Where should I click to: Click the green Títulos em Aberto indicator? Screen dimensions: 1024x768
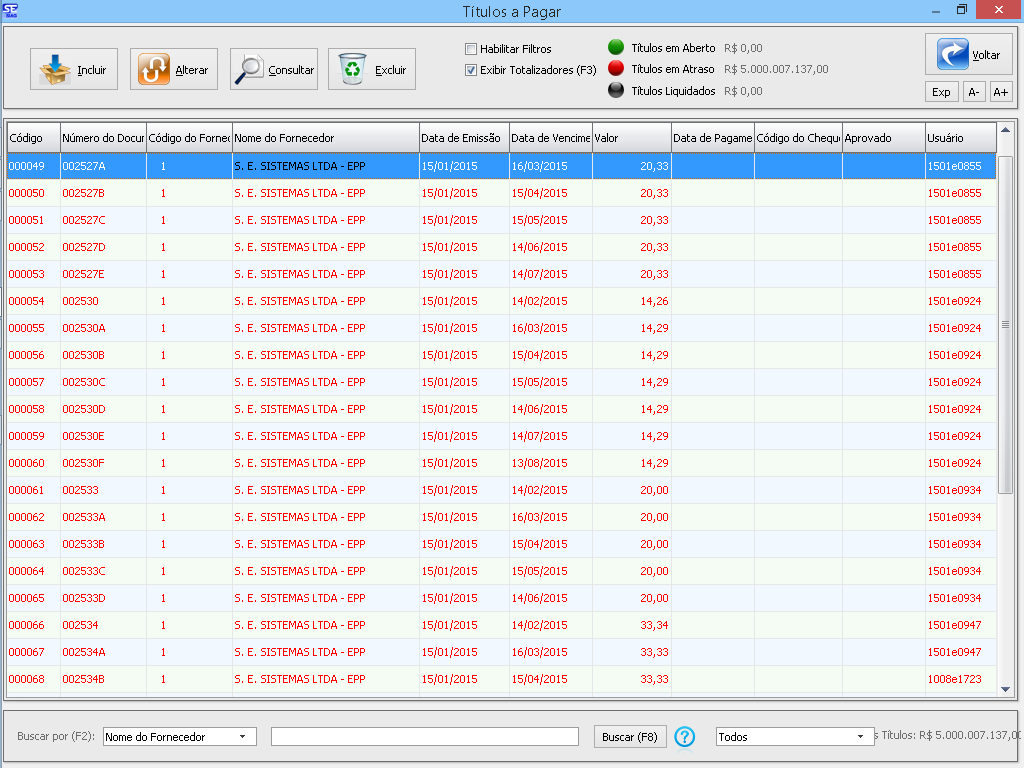pos(616,48)
